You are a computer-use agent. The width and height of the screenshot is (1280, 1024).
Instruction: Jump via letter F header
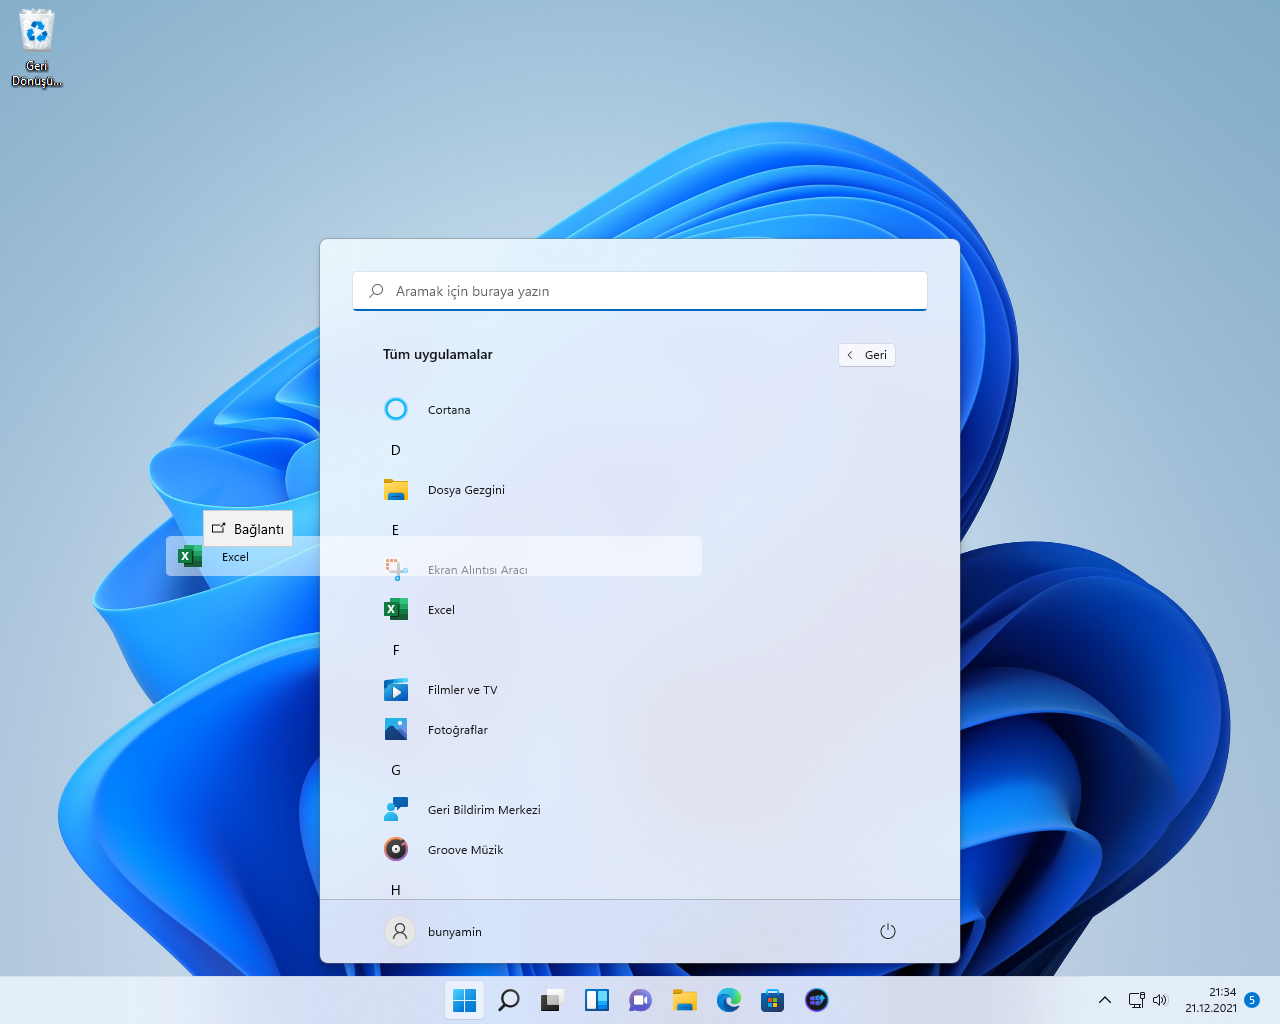click(x=396, y=650)
